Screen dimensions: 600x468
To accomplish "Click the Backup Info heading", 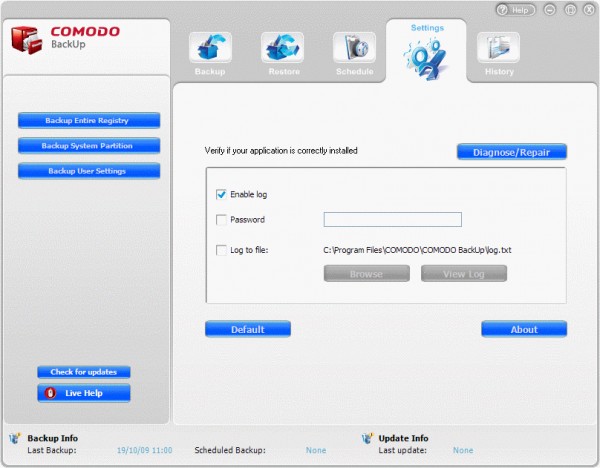I will (x=52, y=438).
